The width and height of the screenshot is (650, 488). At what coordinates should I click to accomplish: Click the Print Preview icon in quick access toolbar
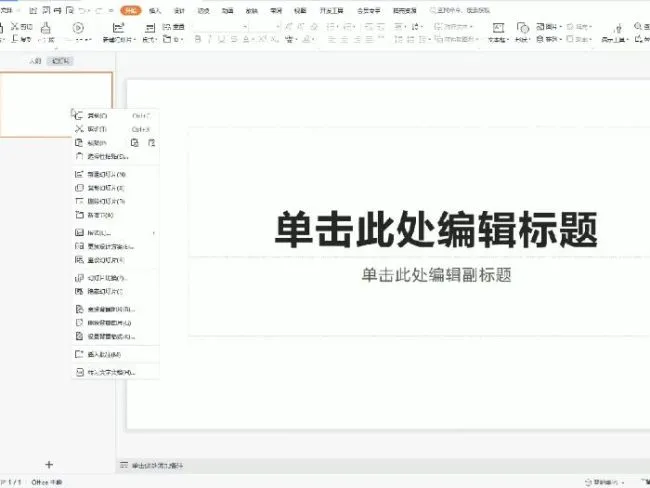(x=70, y=10)
